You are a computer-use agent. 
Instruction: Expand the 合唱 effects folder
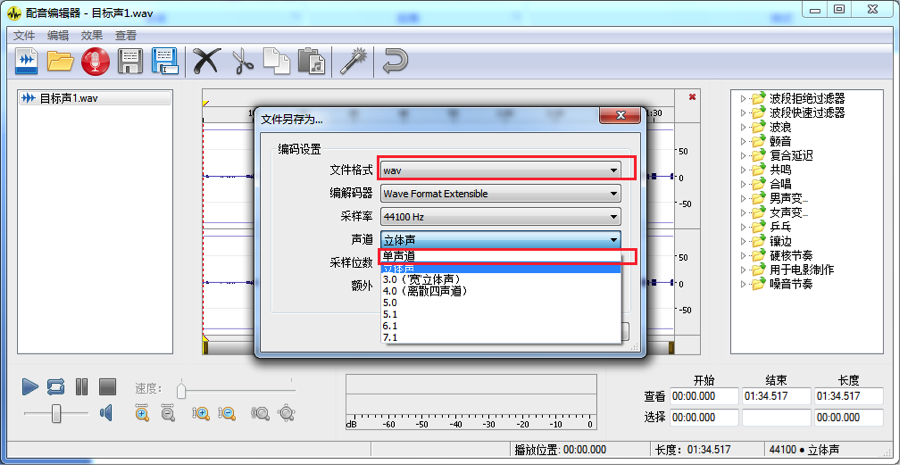coord(744,184)
